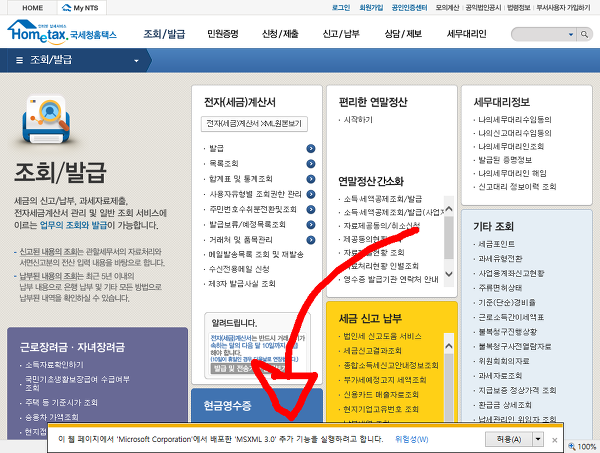Open 사업용계좌신고현황
Viewport: 600px width, 453px height.
click(x=511, y=274)
